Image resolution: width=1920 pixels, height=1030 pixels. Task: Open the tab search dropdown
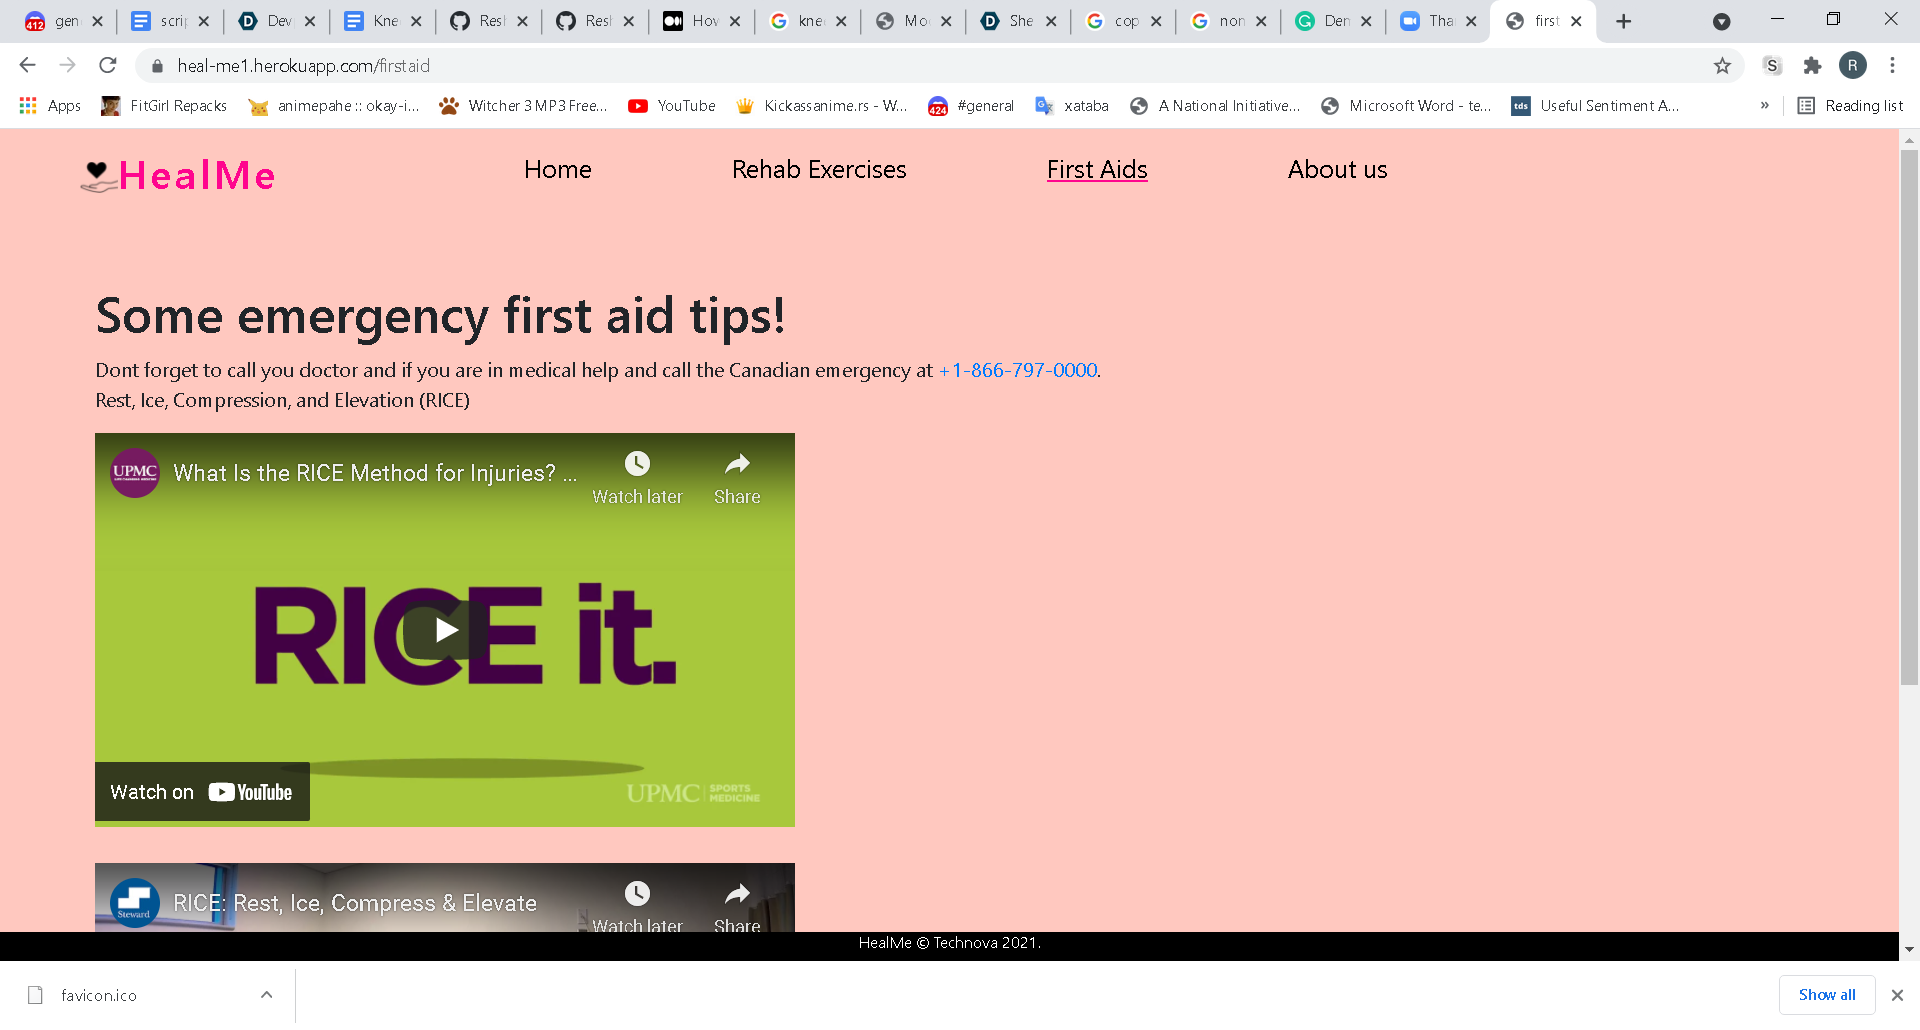click(x=1722, y=21)
